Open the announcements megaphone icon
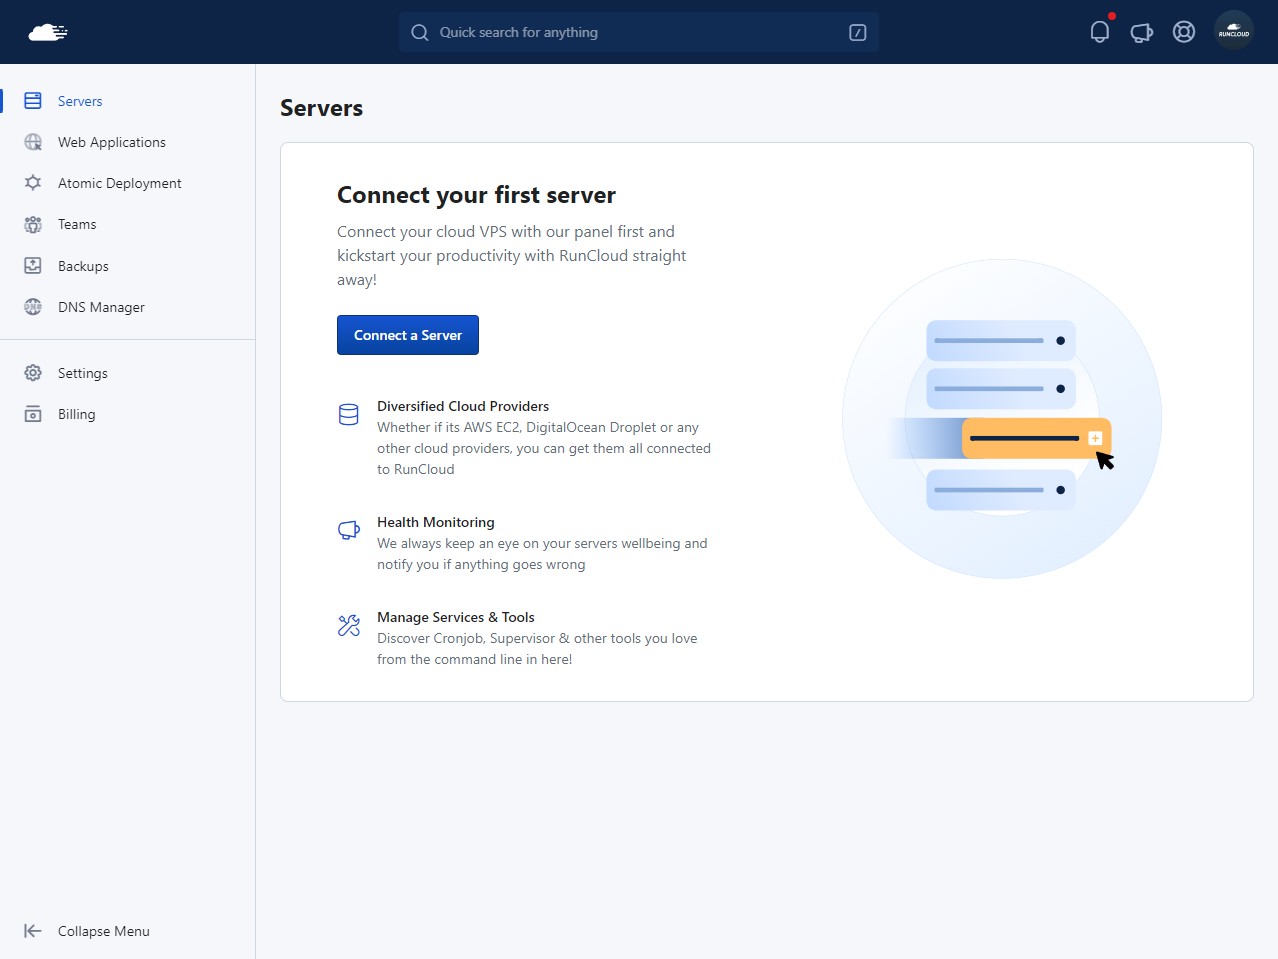This screenshot has width=1278, height=959. 1141,32
